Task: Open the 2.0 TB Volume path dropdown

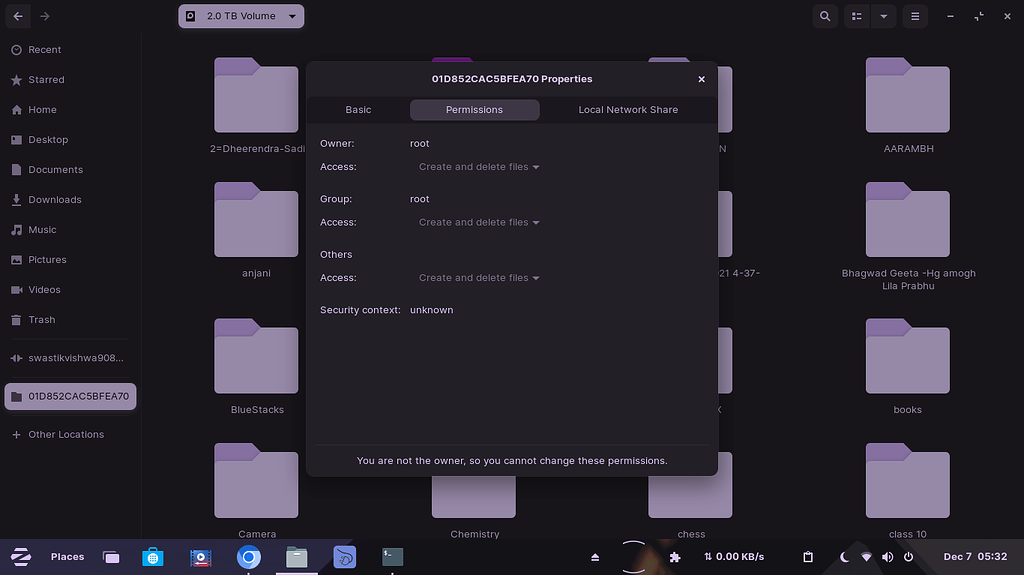Action: pyautogui.click(x=241, y=16)
